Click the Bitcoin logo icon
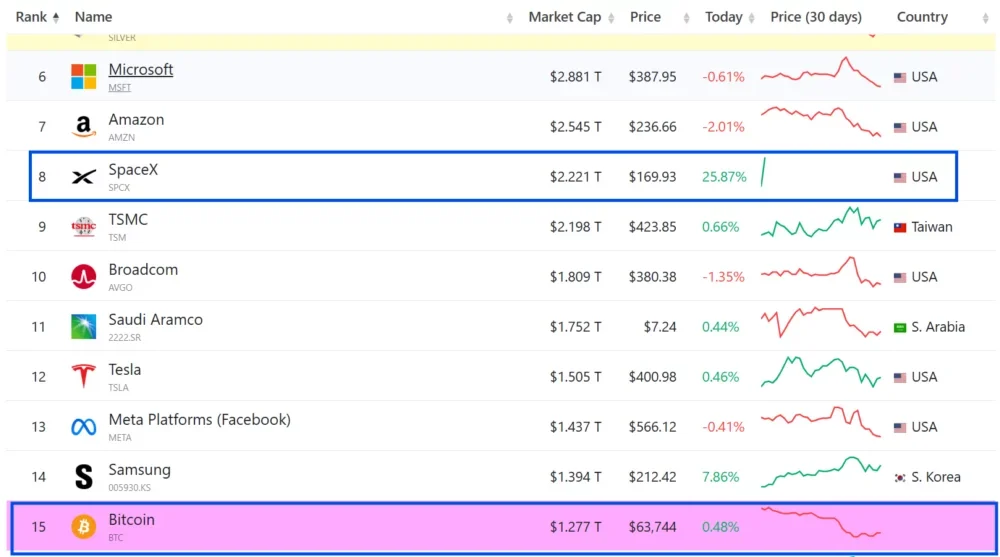Image resolution: width=1000 pixels, height=557 pixels. [x=84, y=527]
